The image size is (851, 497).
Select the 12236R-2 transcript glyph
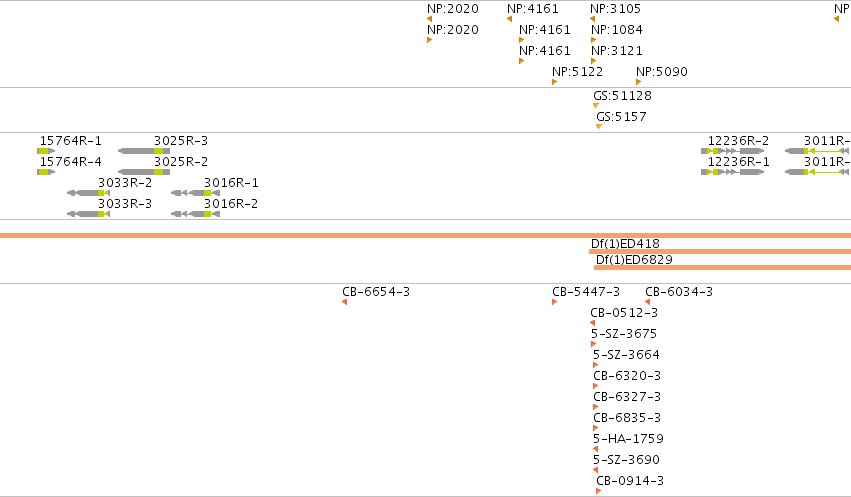pyautogui.click(x=733, y=151)
